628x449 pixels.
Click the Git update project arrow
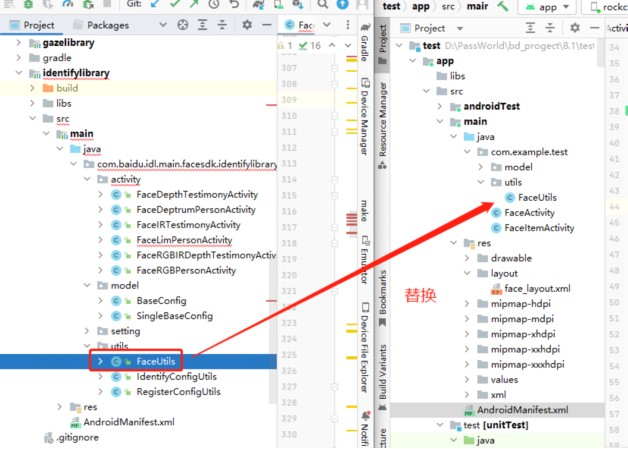[x=155, y=4]
